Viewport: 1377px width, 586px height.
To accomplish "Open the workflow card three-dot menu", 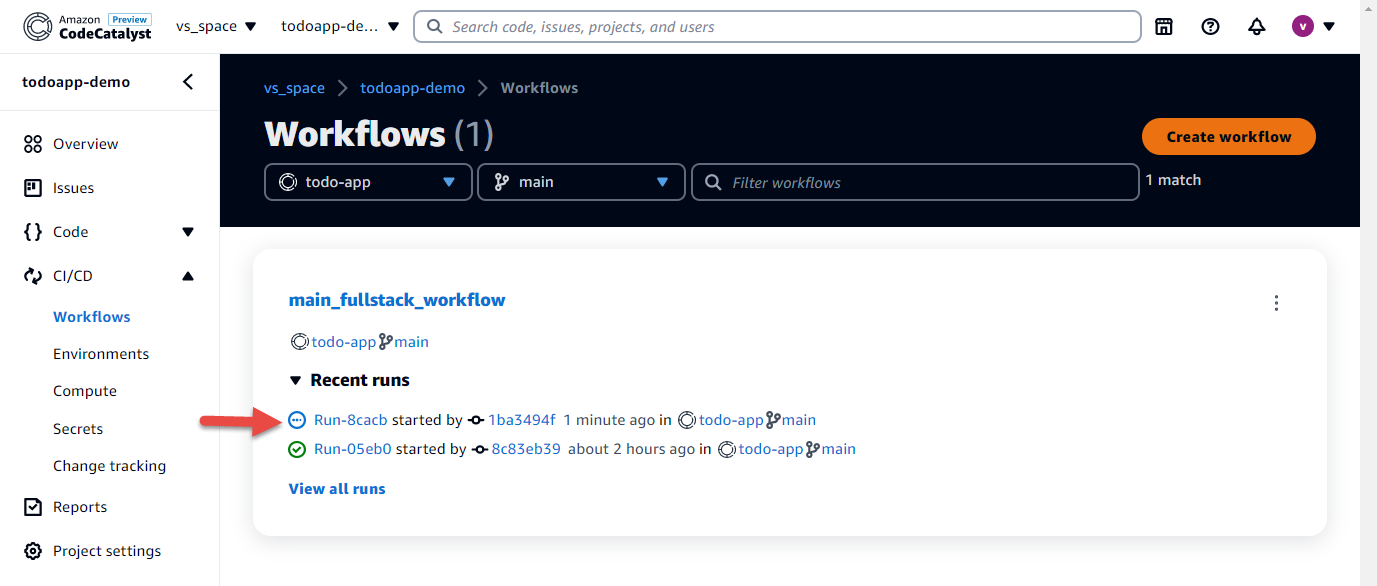I will [1276, 303].
